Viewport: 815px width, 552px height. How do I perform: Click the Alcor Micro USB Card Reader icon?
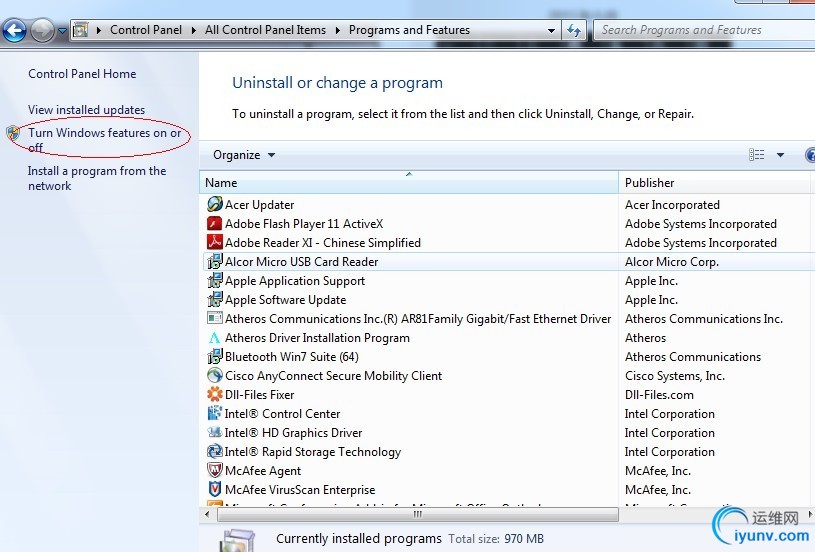[215, 261]
